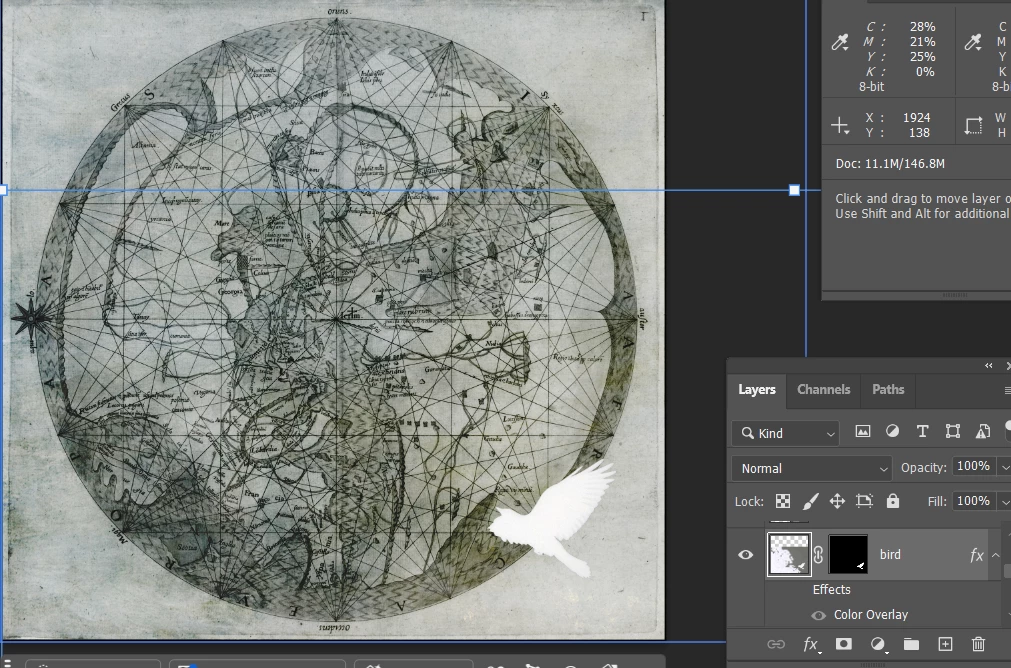Toggle Color Overlay effect visibility
This screenshot has width=1011, height=668.
pyautogui.click(x=818, y=615)
